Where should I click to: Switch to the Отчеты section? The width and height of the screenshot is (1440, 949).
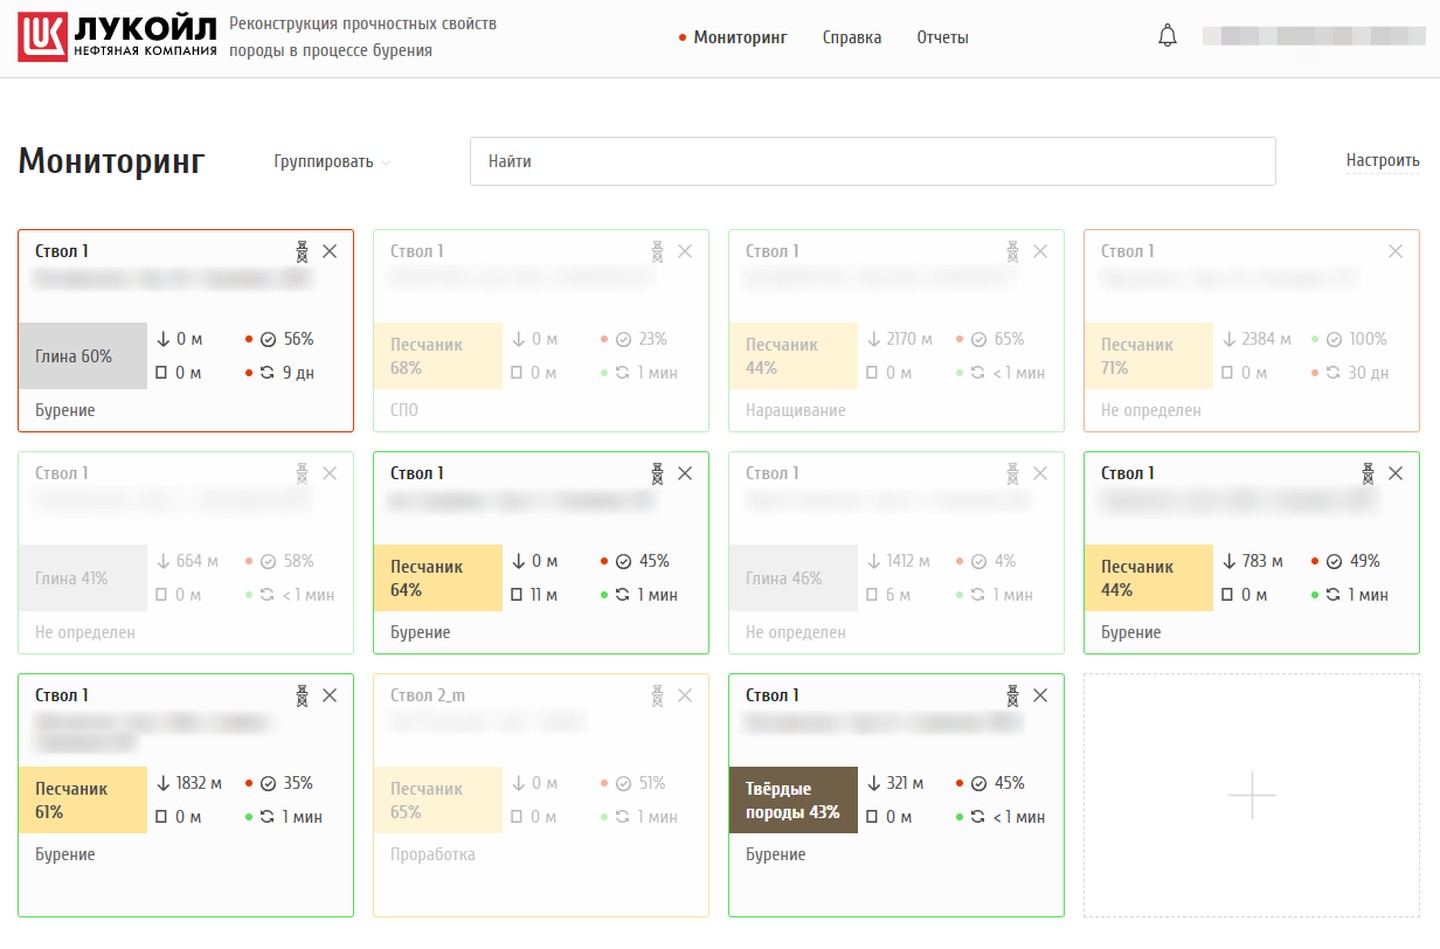click(x=943, y=38)
